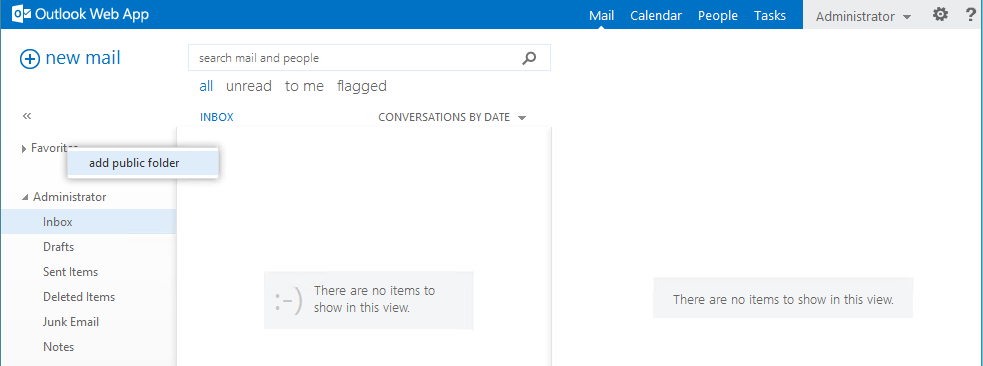This screenshot has height=366, width=983.
Task: Expand the Favorites folder group
Action: [x=24, y=149]
